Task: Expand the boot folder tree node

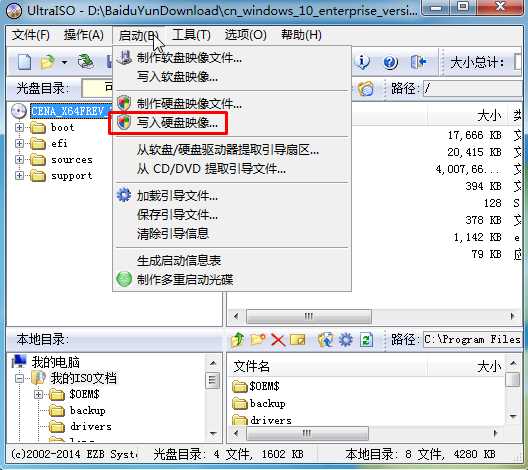Action: click(20, 127)
